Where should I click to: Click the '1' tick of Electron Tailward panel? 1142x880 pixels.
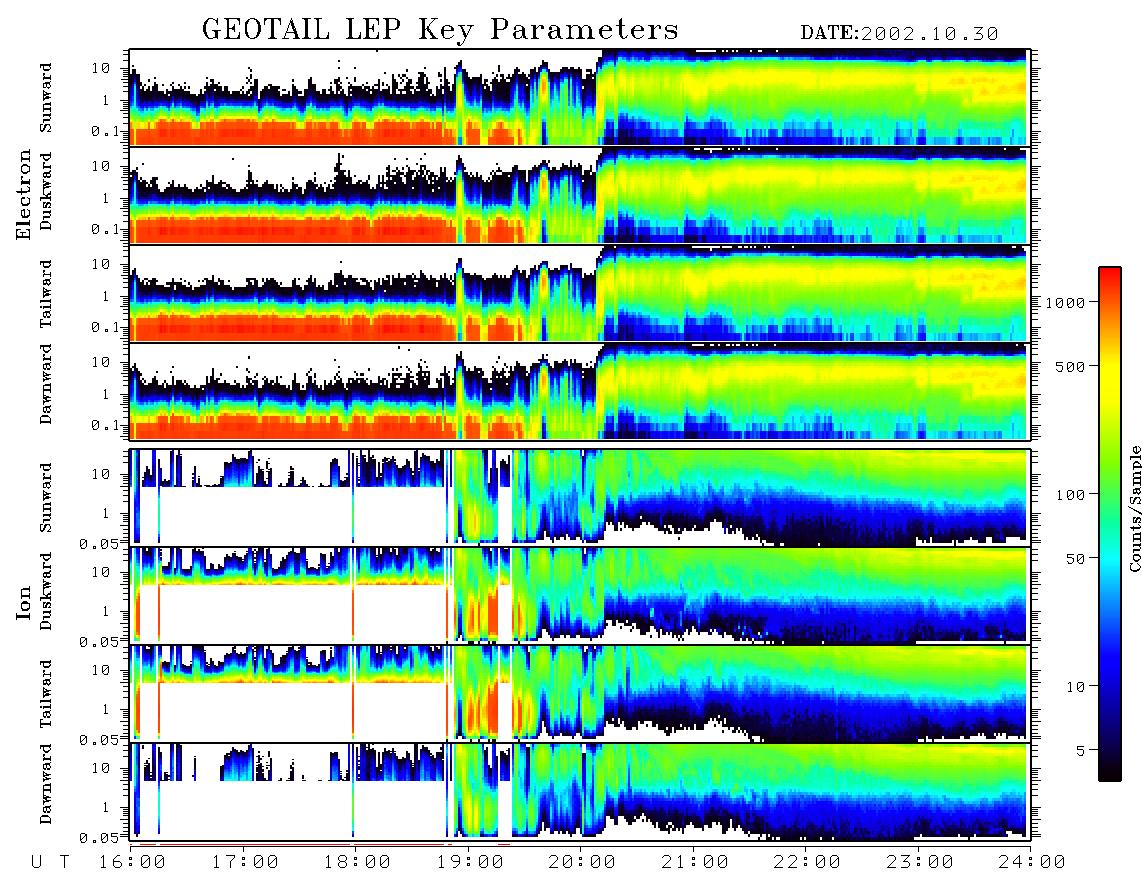pyautogui.click(x=106, y=296)
